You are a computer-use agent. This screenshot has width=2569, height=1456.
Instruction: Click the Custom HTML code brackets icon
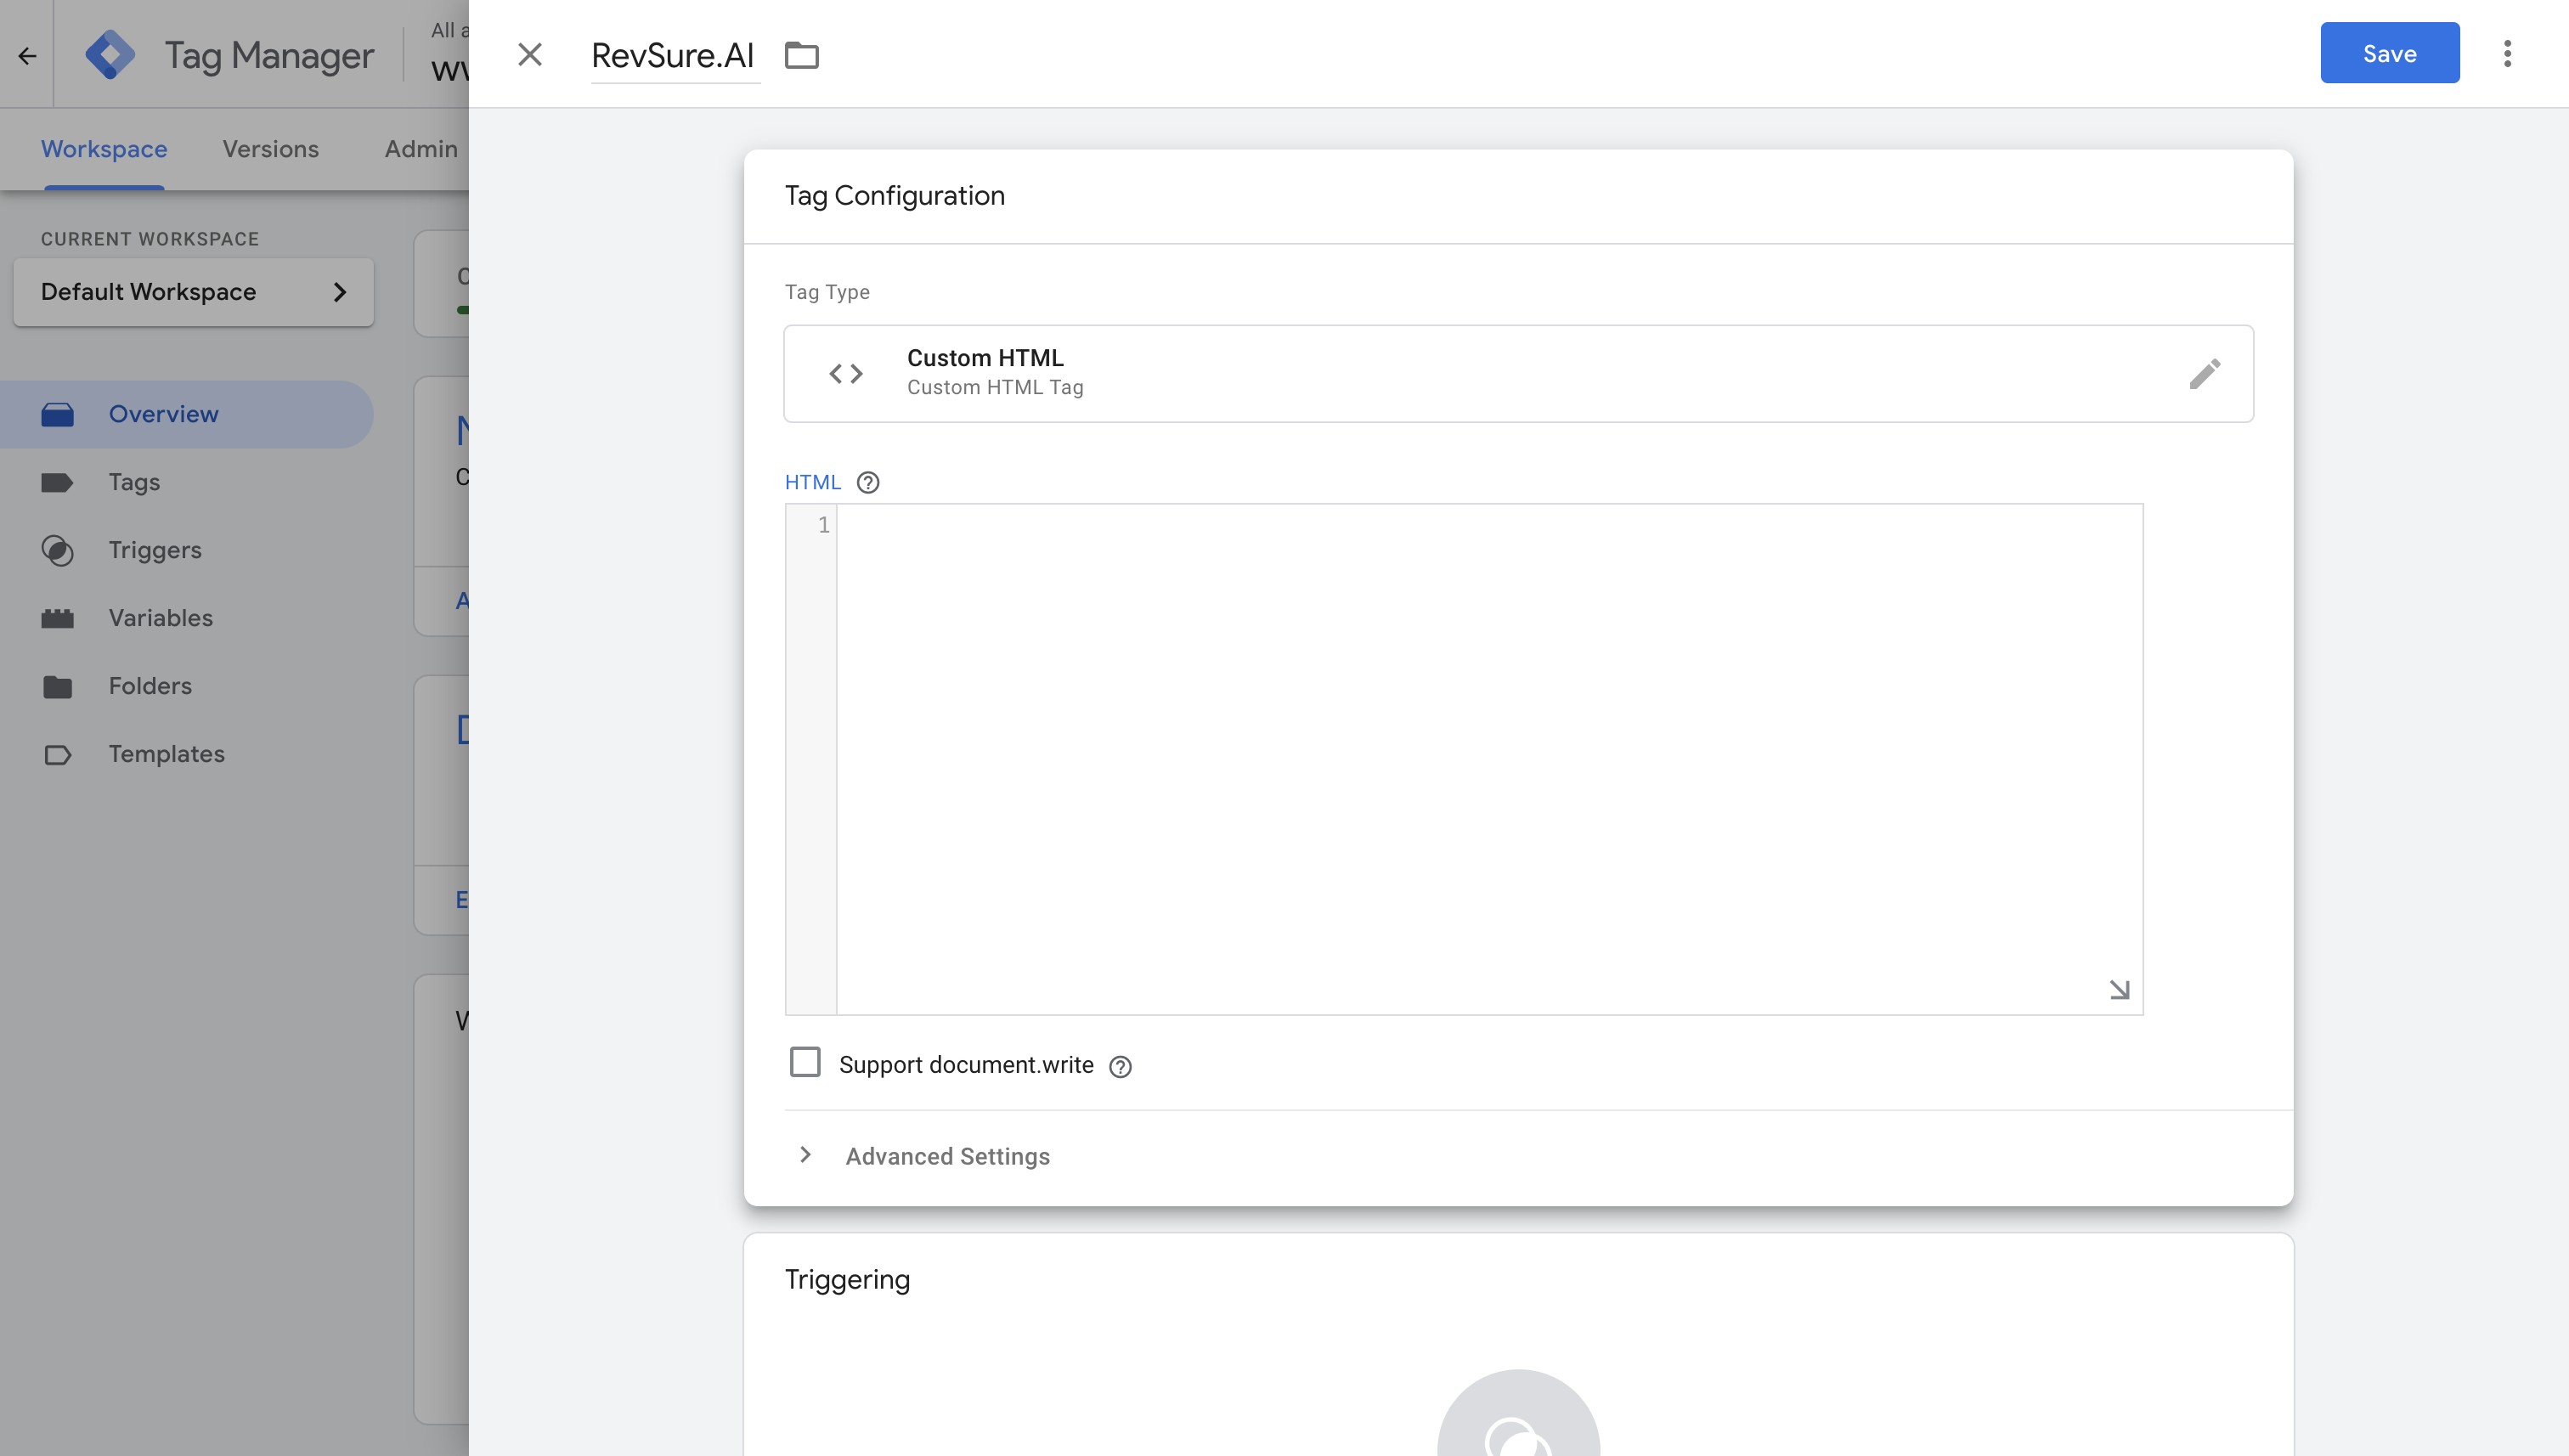[x=845, y=374]
